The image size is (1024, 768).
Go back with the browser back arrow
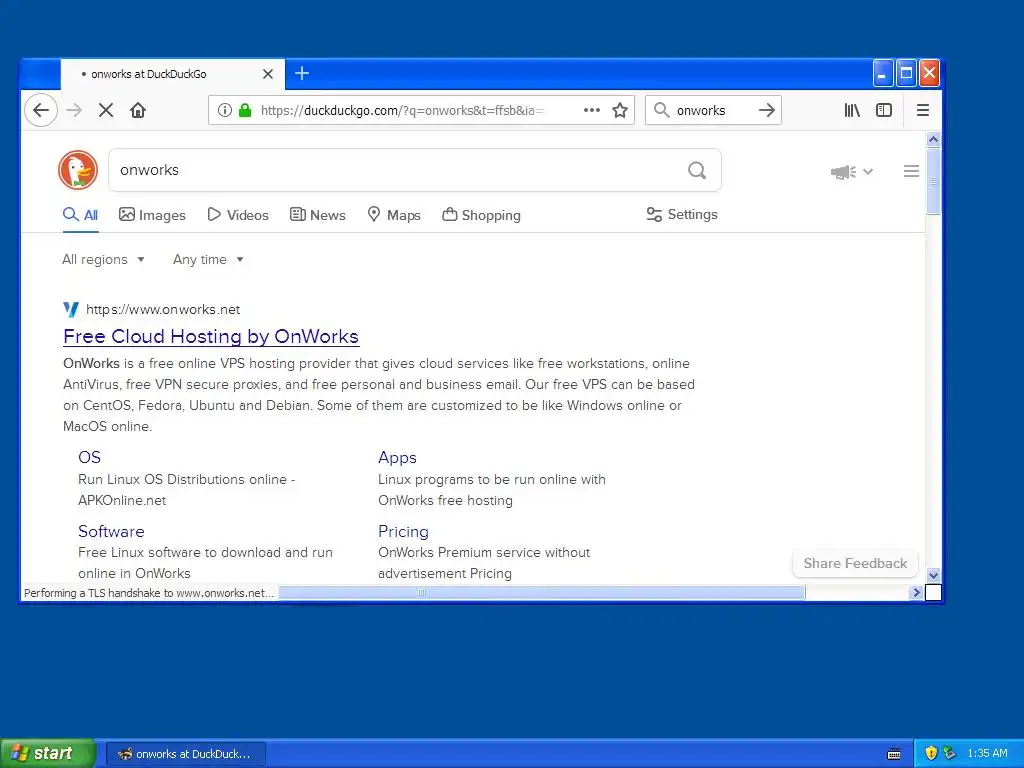(40, 110)
